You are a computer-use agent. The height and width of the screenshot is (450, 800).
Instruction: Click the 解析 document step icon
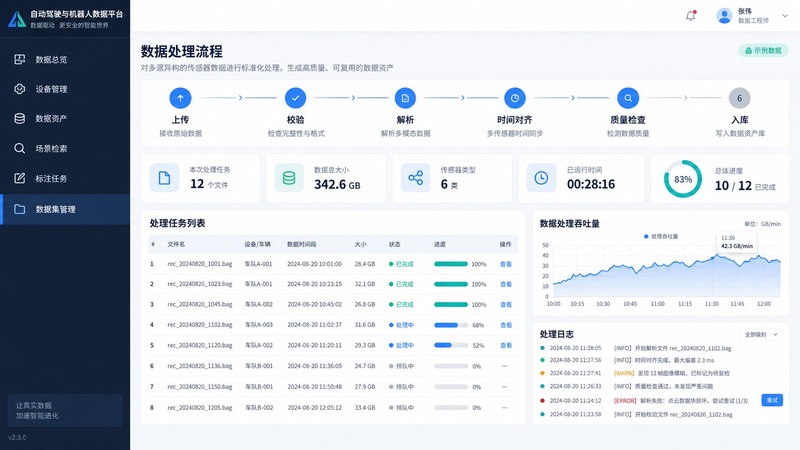tap(405, 98)
